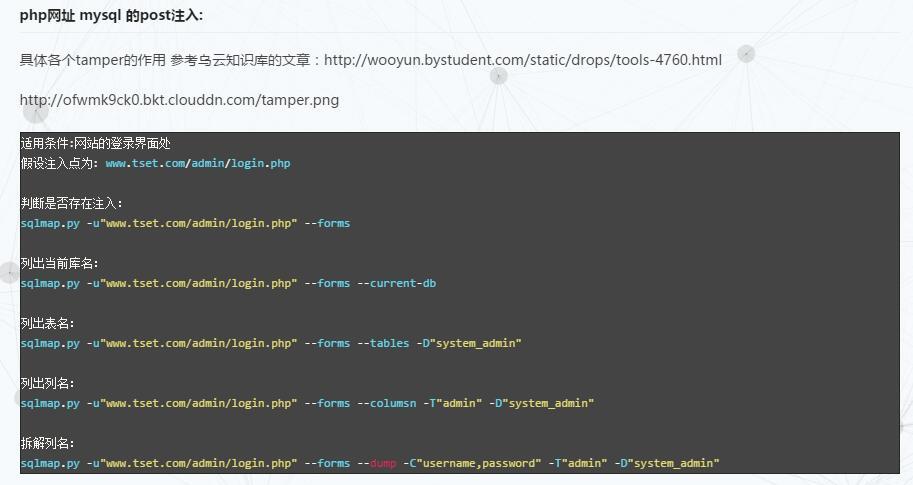Click -D"system_admin" in the dump command
The width and height of the screenshot is (913, 485).
(667, 463)
